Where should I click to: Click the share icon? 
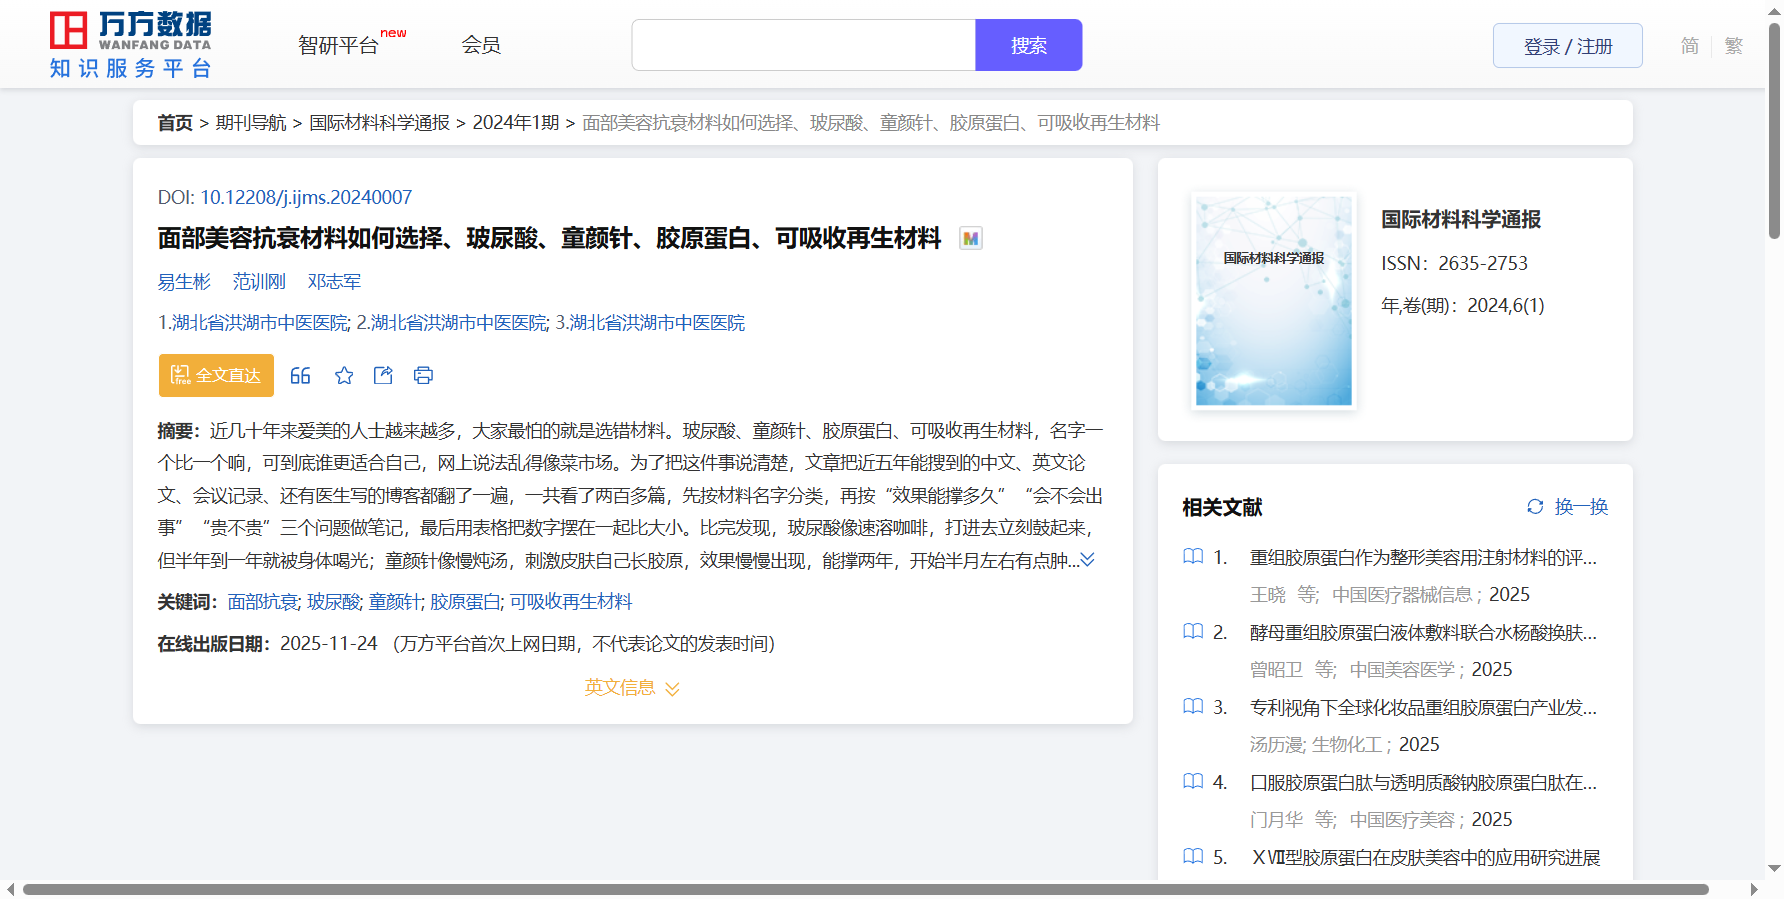click(383, 376)
